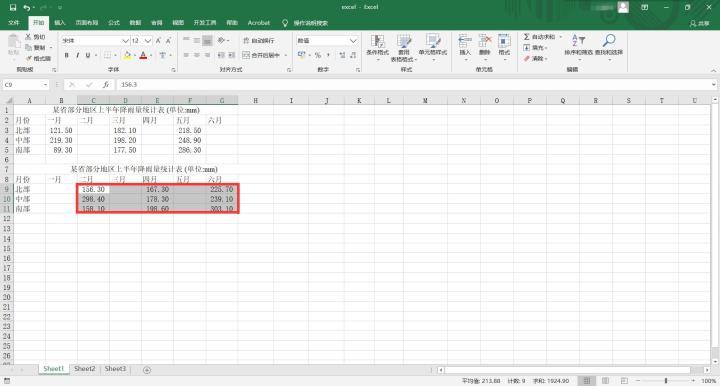Click the Merge and Center button
The width and height of the screenshot is (720, 386).
pos(264,55)
